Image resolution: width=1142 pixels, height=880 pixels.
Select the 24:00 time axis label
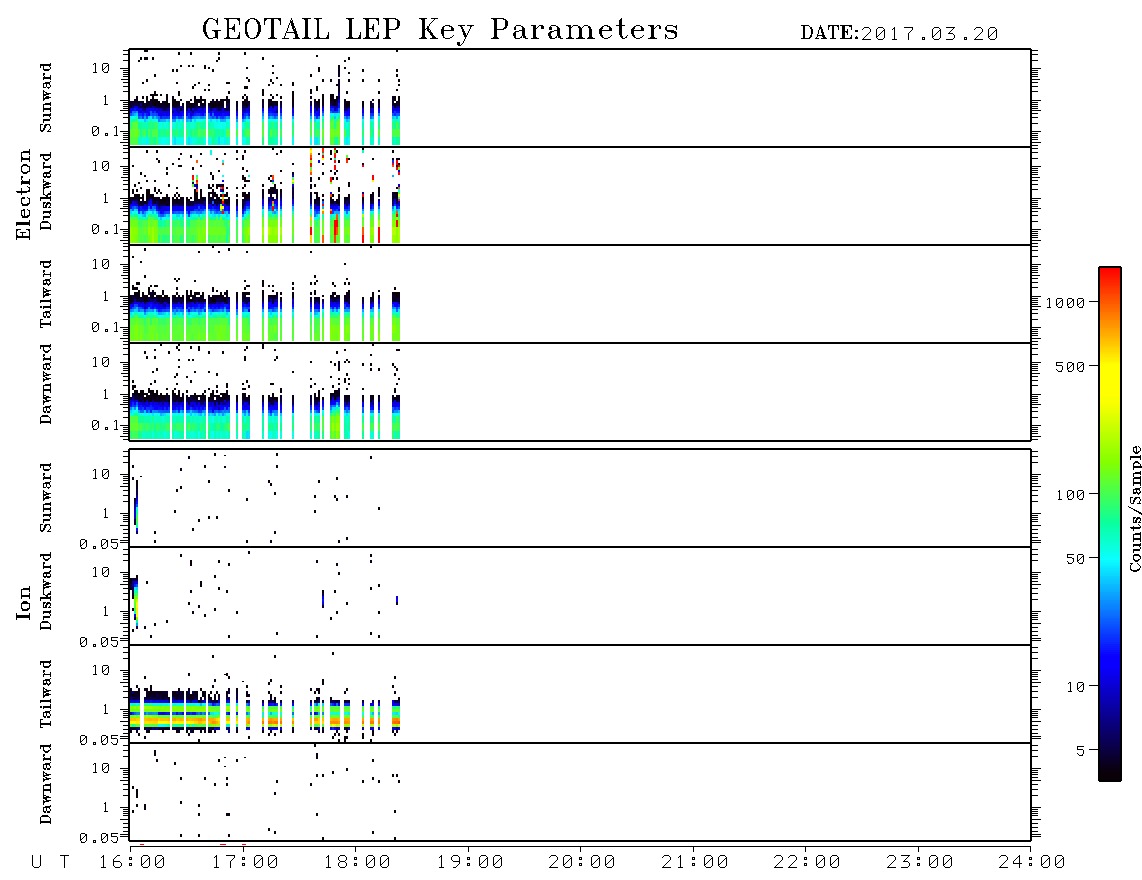(1032, 863)
